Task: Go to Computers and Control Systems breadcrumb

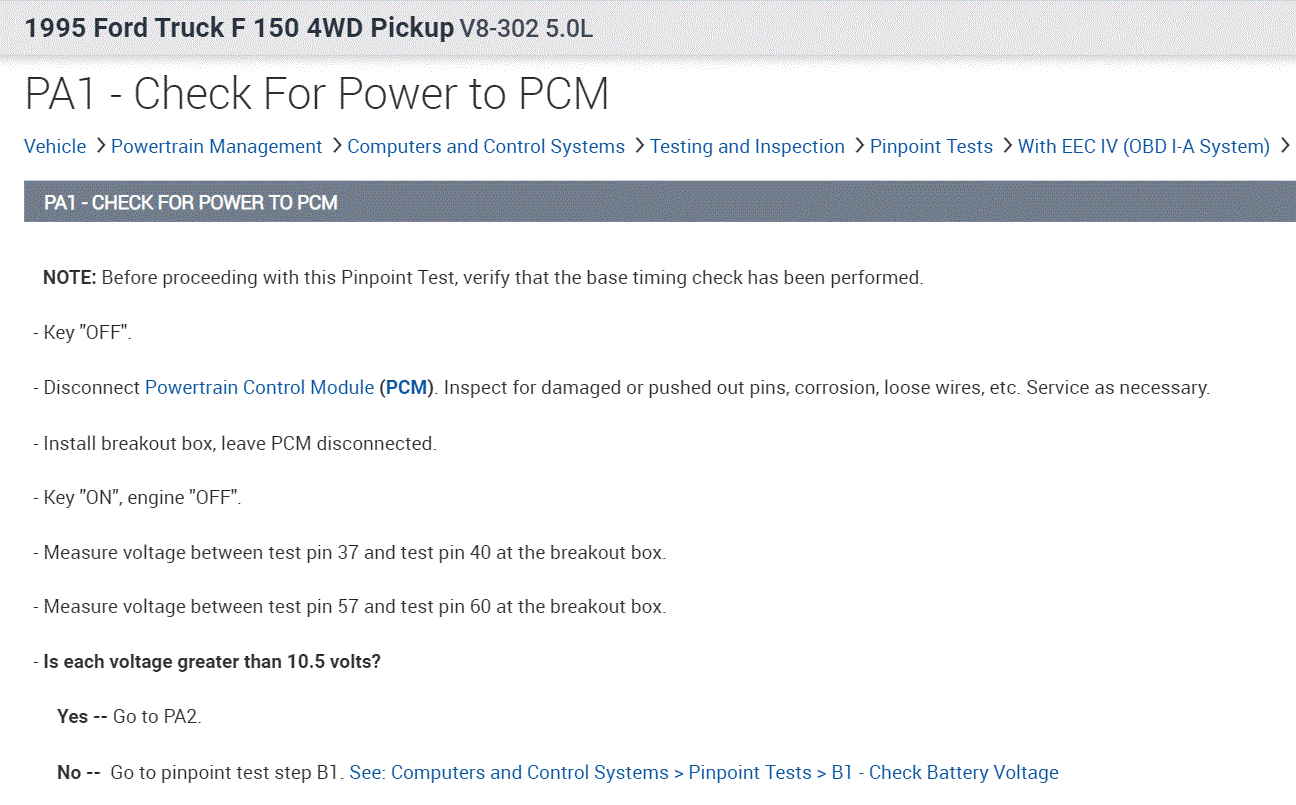Action: 486,147
